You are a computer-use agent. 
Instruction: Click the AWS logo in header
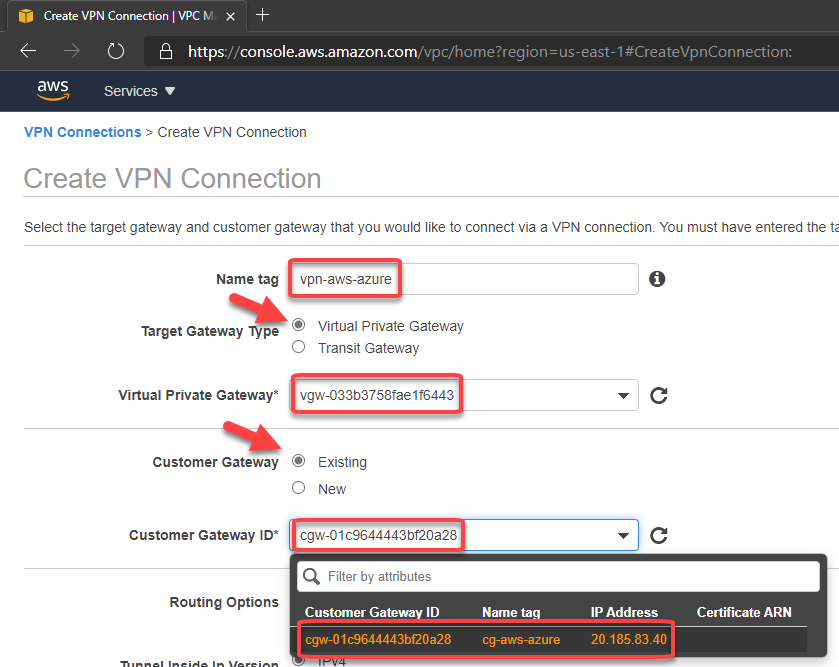53,90
